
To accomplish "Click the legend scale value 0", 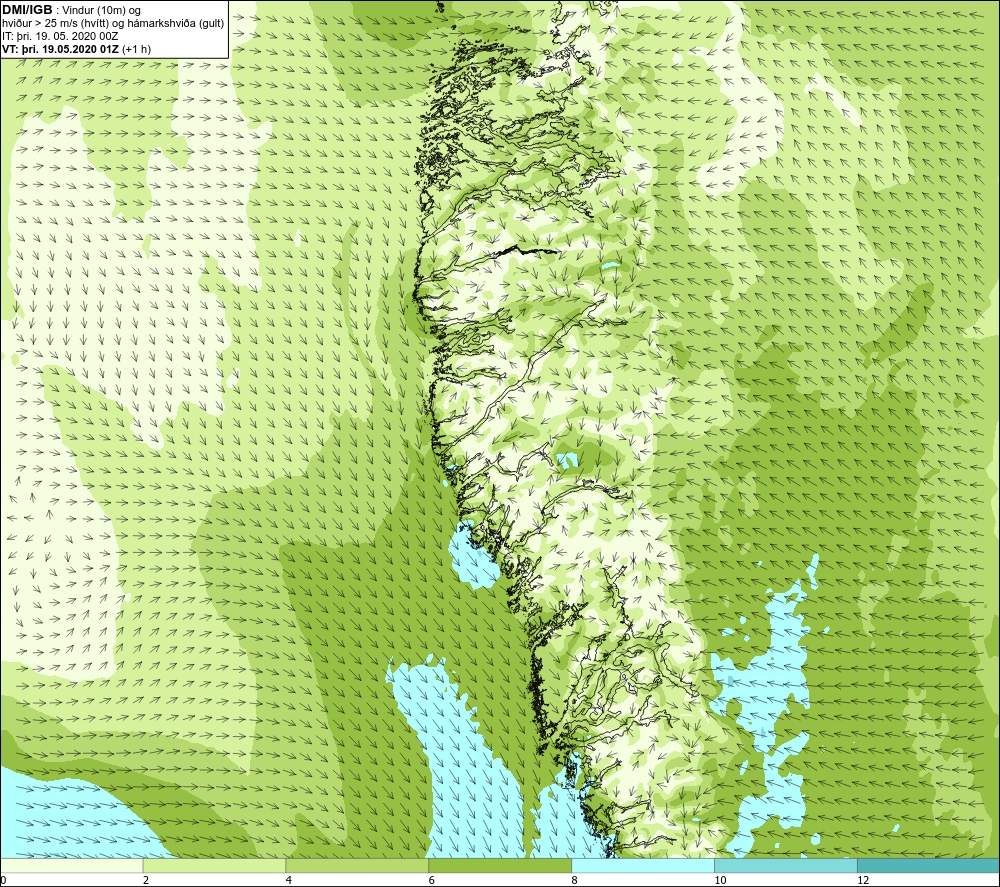I will click(x=3, y=880).
